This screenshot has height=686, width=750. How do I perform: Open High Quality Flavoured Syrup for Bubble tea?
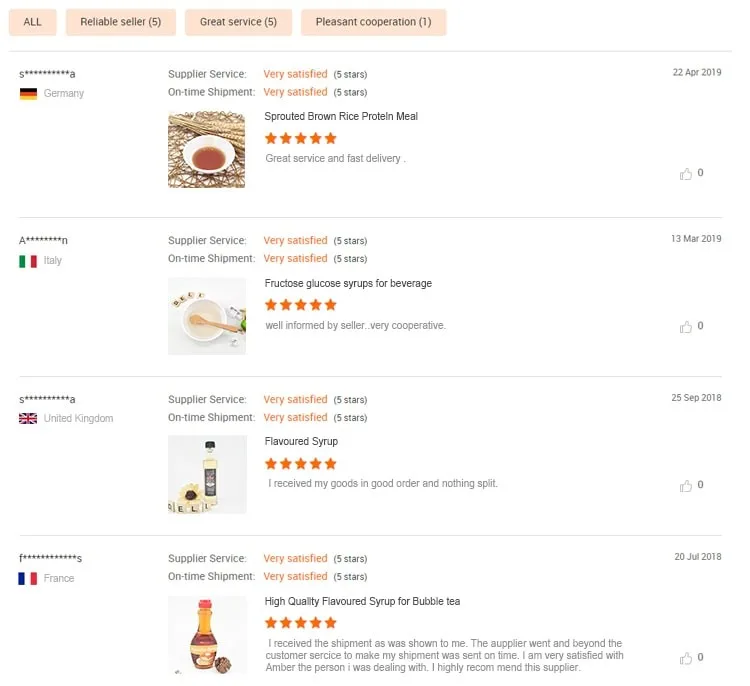(x=362, y=601)
